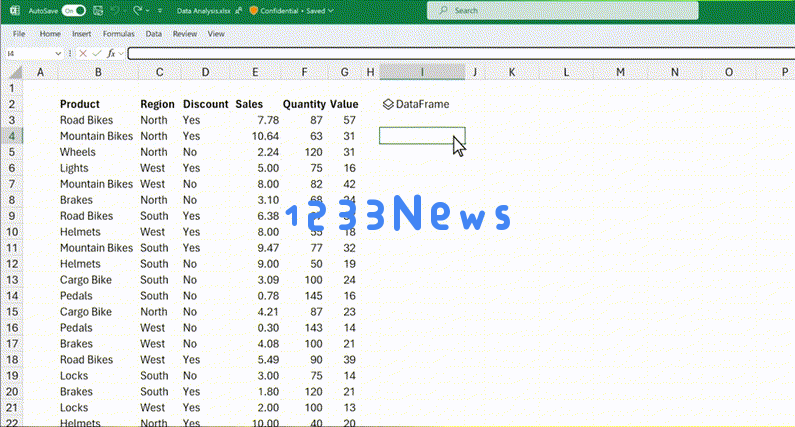Image resolution: width=795 pixels, height=427 pixels.
Task: Switch to the View tab
Action: pos(216,34)
